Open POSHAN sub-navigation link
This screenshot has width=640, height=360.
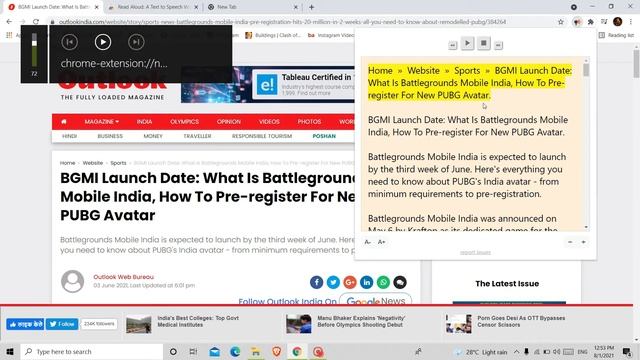(324, 136)
